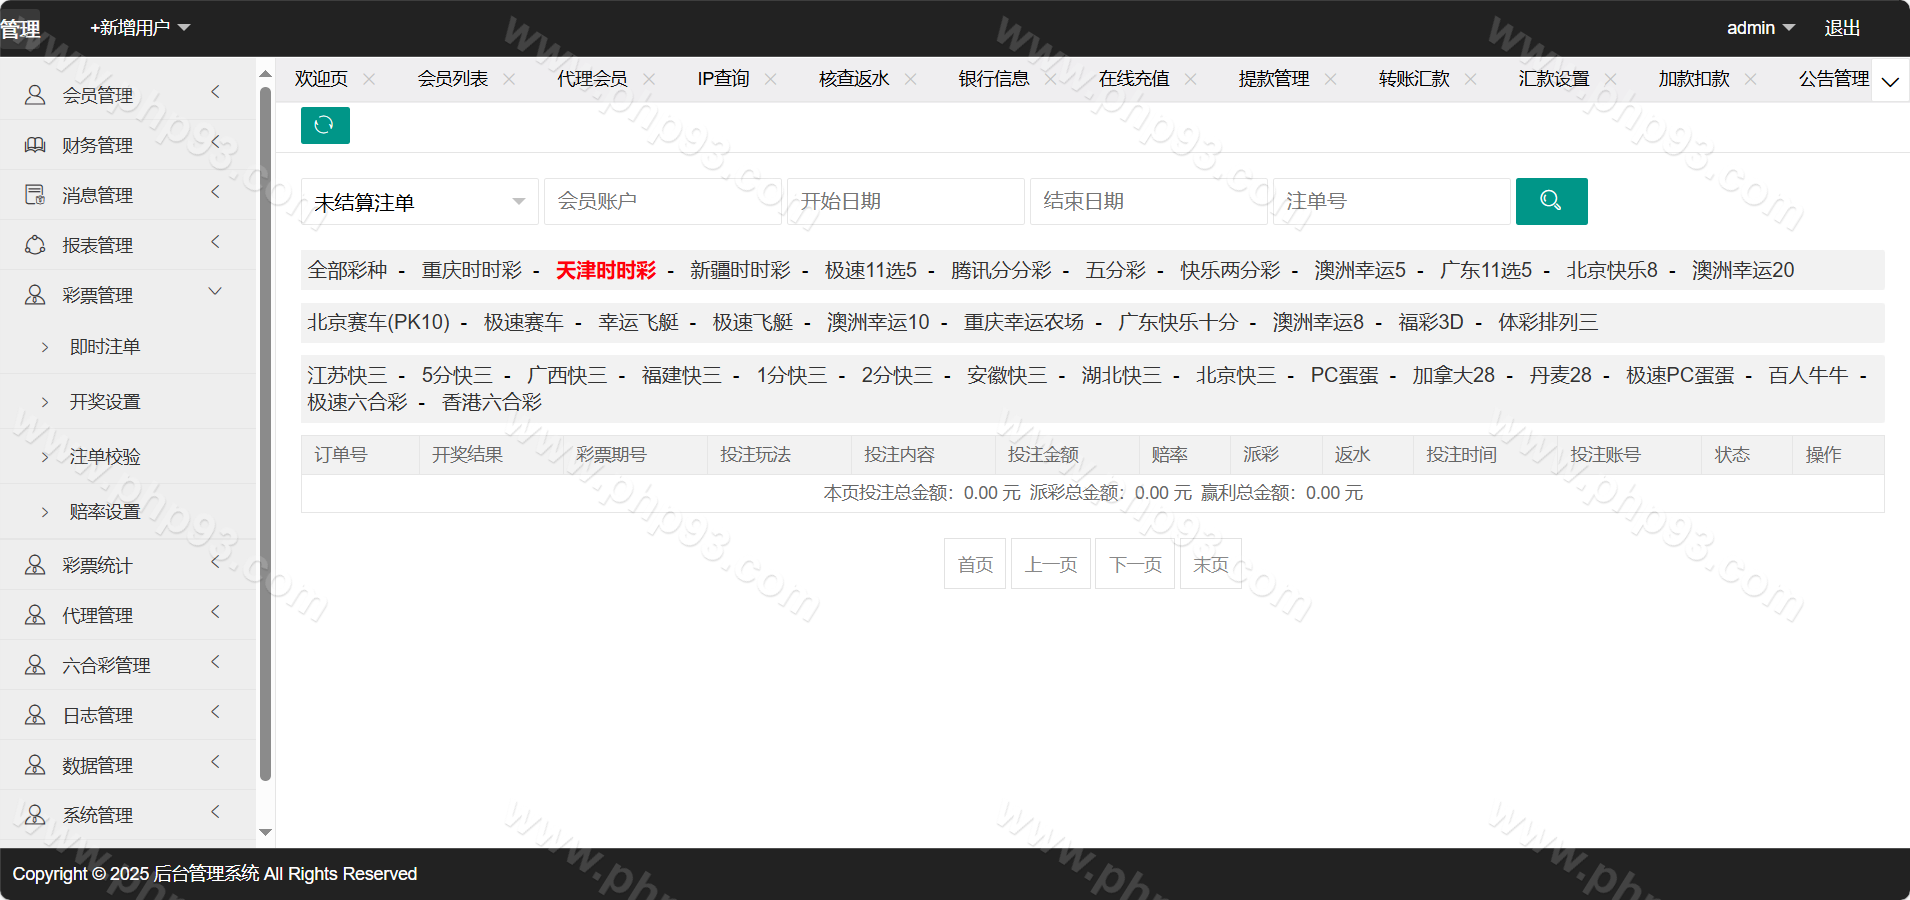
Task: Expand the admin account dropdown
Action: click(x=1760, y=28)
